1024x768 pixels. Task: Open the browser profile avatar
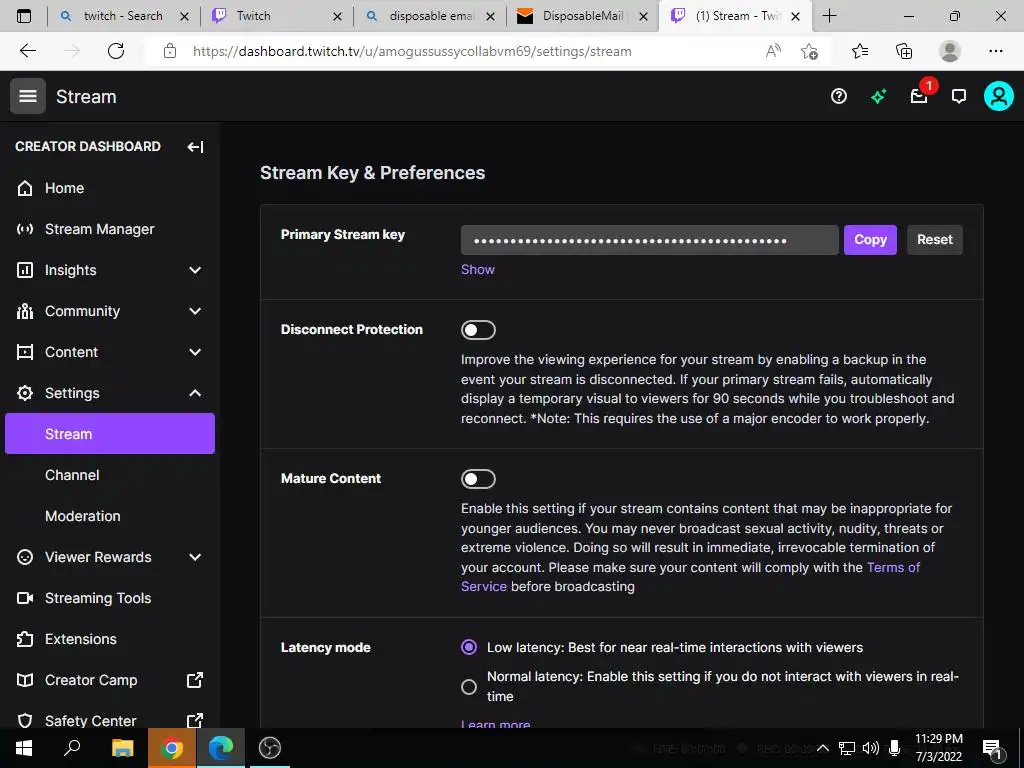click(x=950, y=51)
